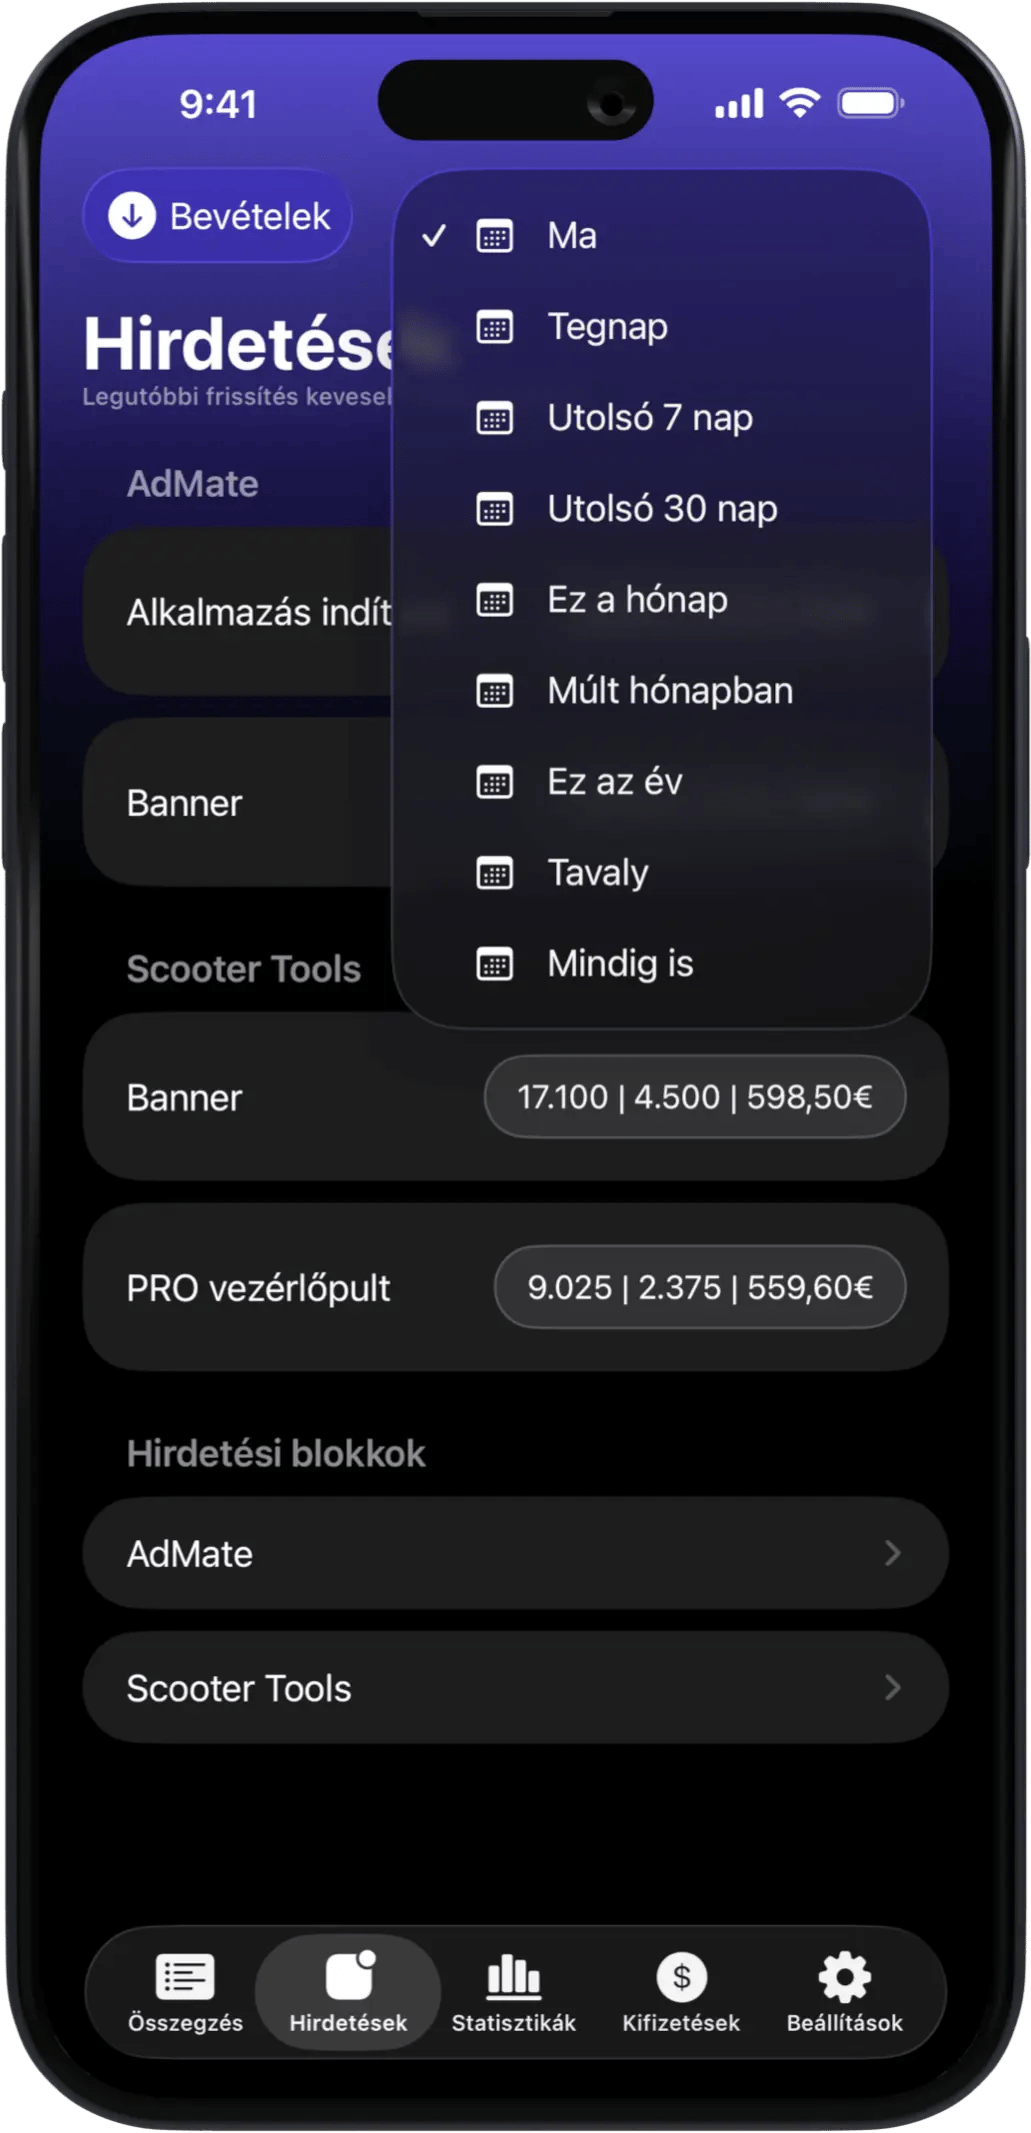Click Banner stats pill 17.100 | 4.500
This screenshot has height=2133, width=1031.
(x=694, y=1097)
